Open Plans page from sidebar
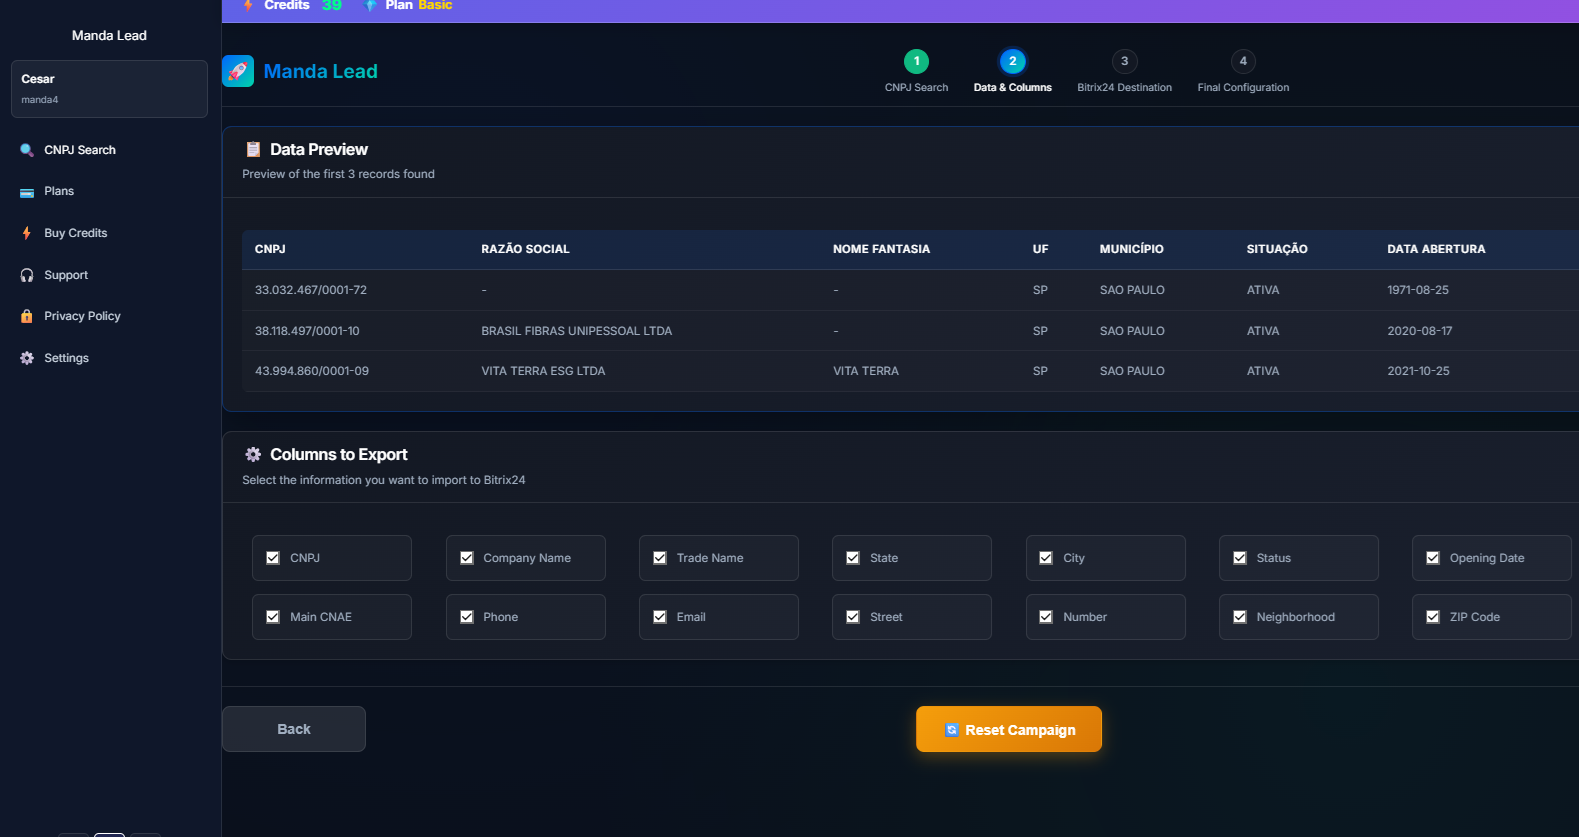Viewport: 1579px width, 837px height. 59,191
